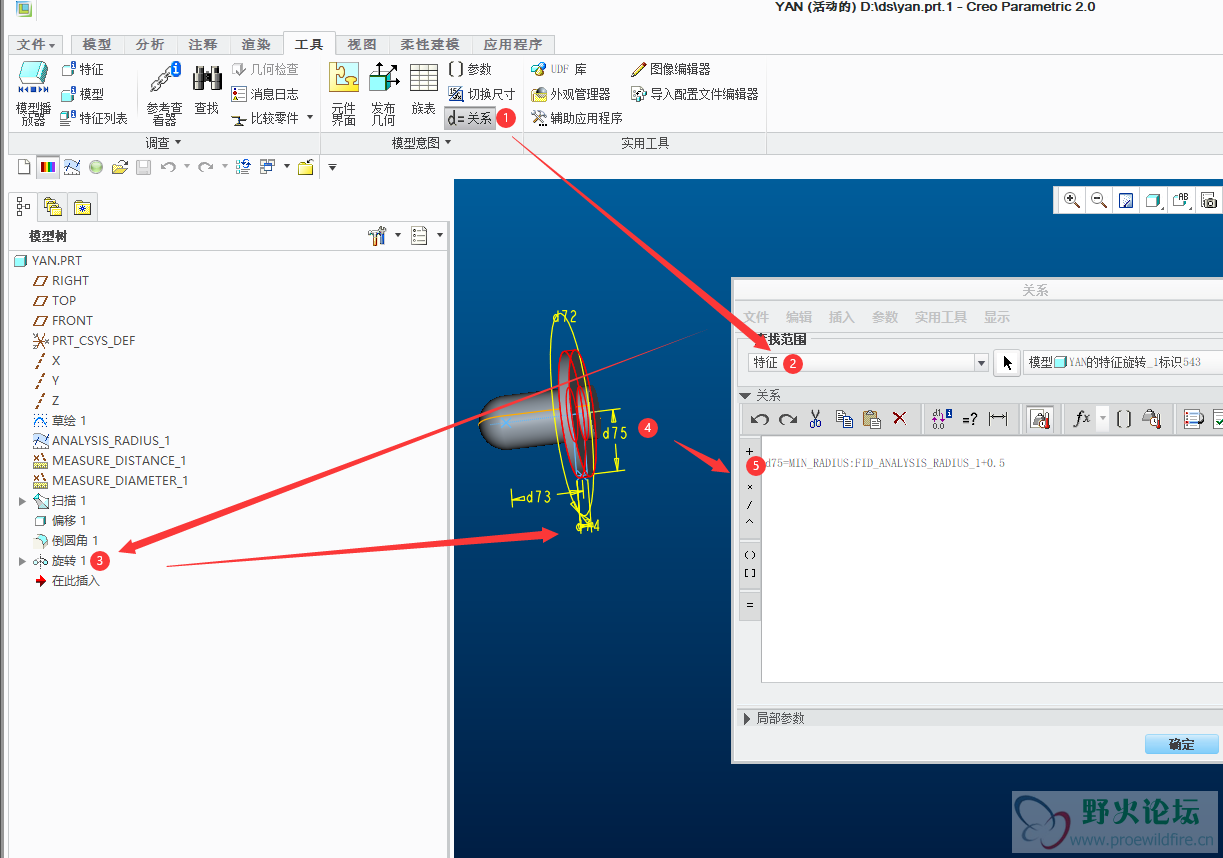The height and width of the screenshot is (858, 1223).
Task: Open 辅助应用程序 auxiliary applications
Action: tap(577, 118)
